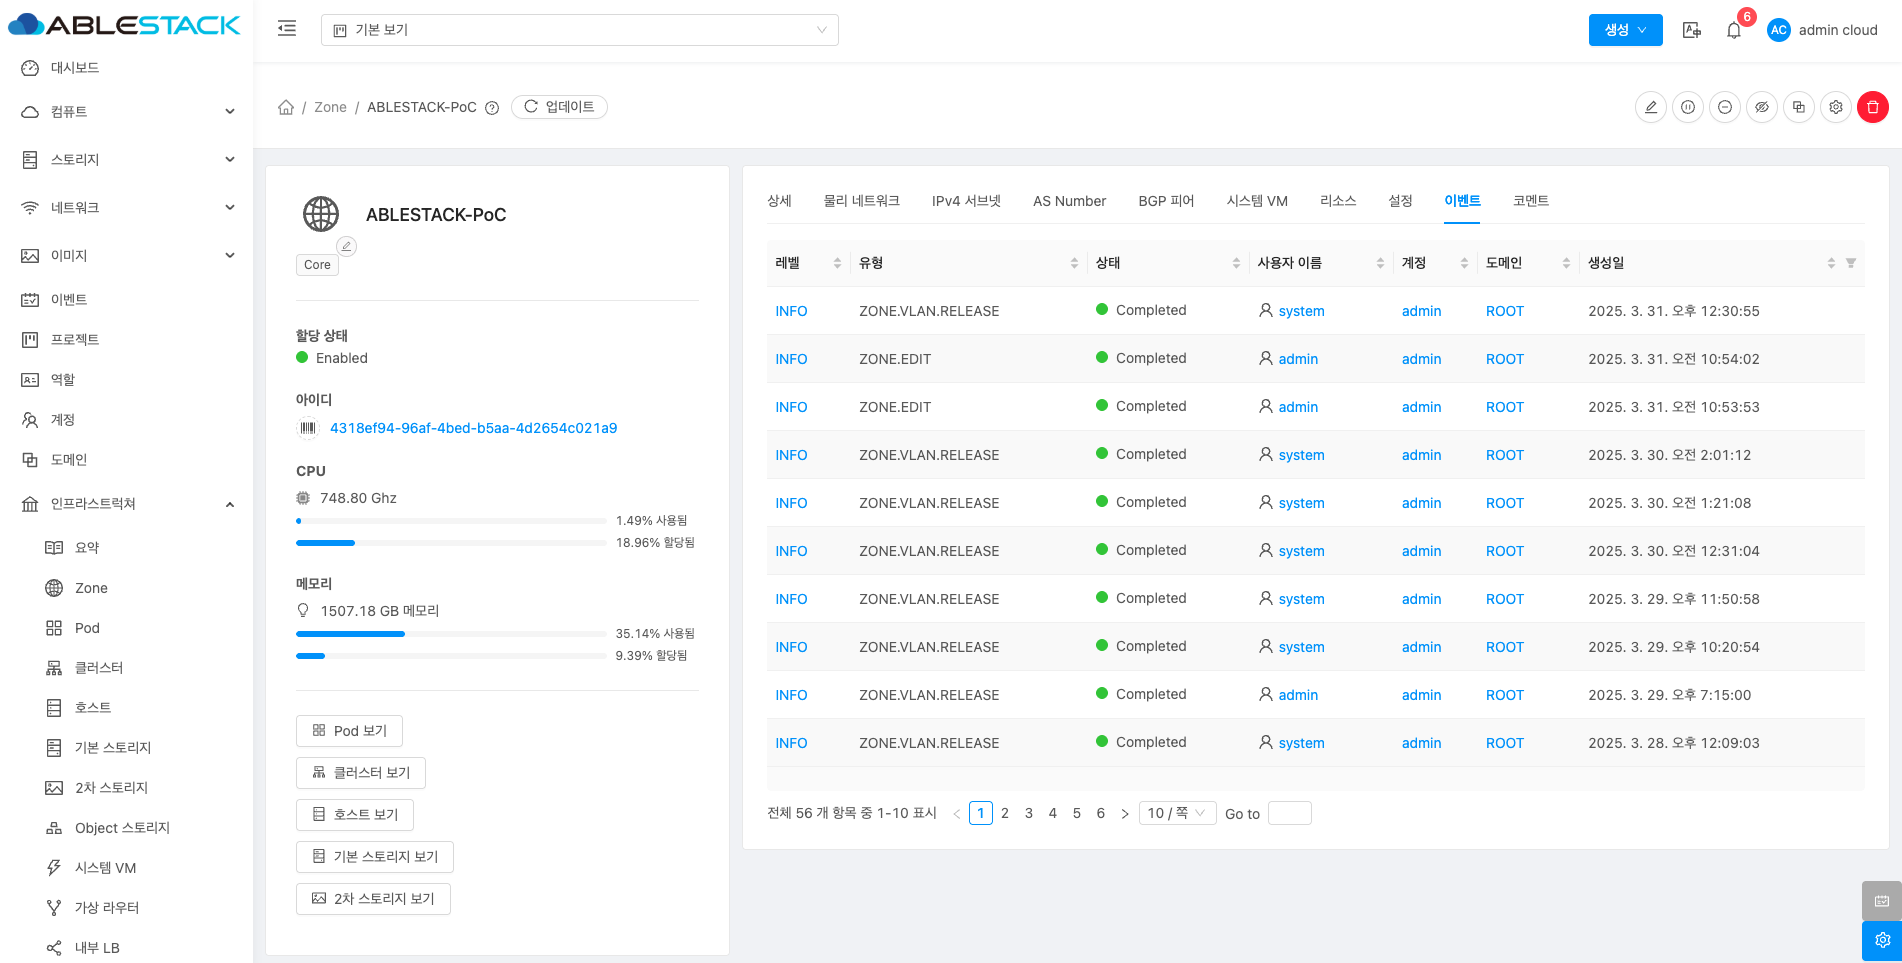The width and height of the screenshot is (1902, 963).
Task: Click the gear settings icon in zone toolbar
Action: click(x=1836, y=107)
